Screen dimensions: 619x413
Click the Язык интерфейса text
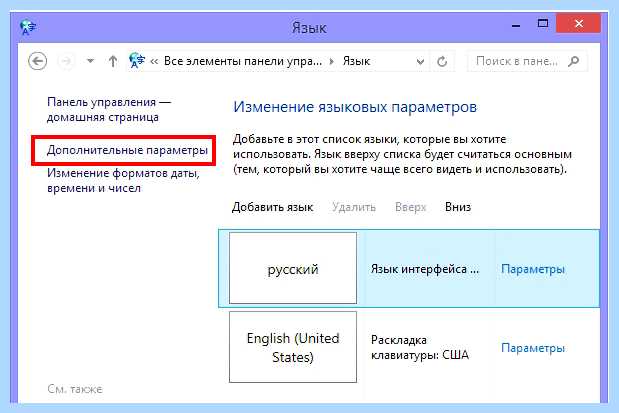(x=425, y=269)
